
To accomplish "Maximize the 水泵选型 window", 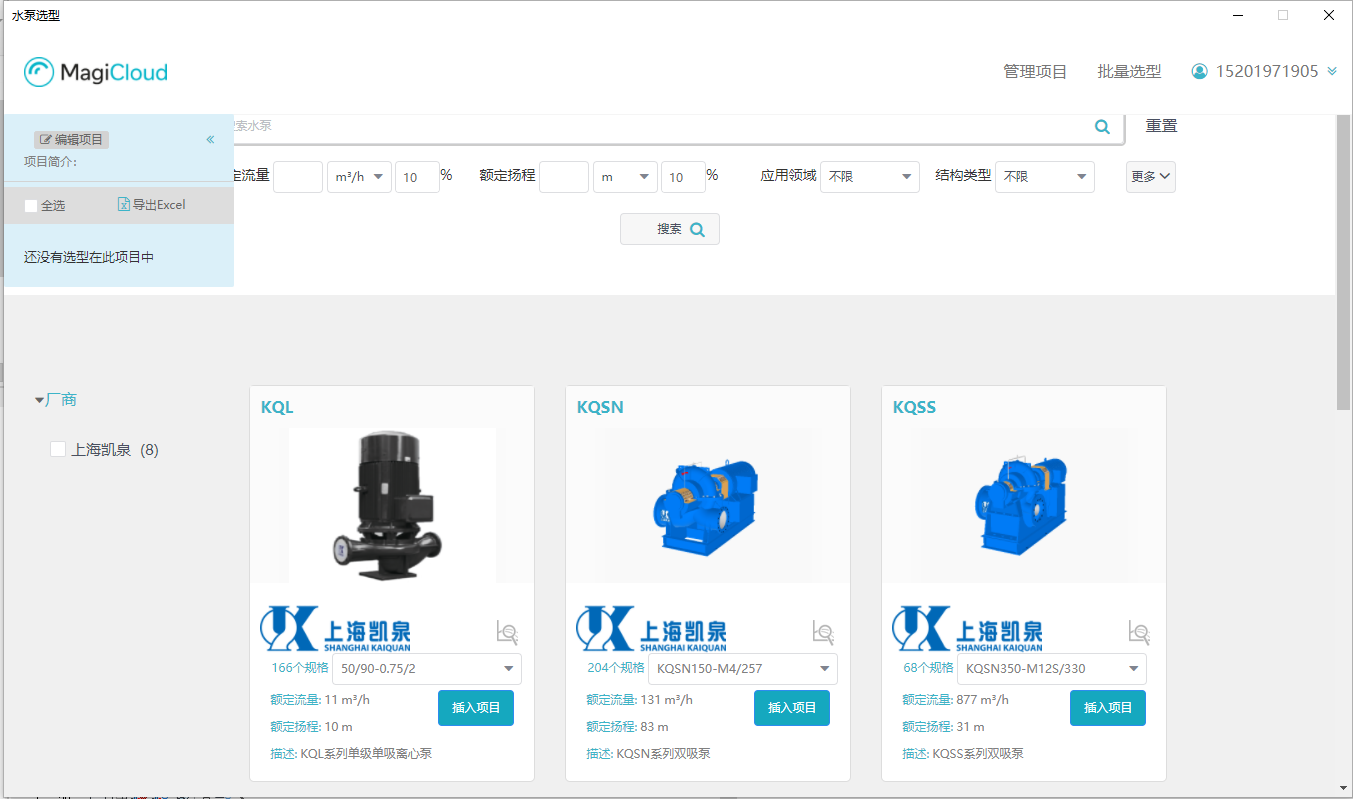I will pos(1283,15).
